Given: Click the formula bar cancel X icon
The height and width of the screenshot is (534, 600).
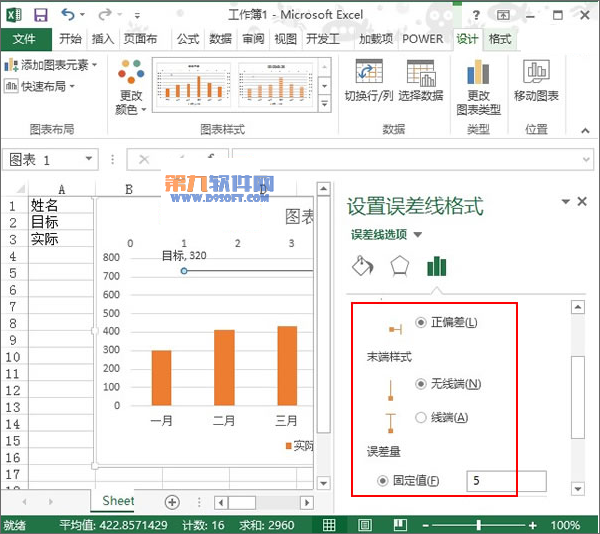Looking at the screenshot, I should pyautogui.click(x=144, y=159).
